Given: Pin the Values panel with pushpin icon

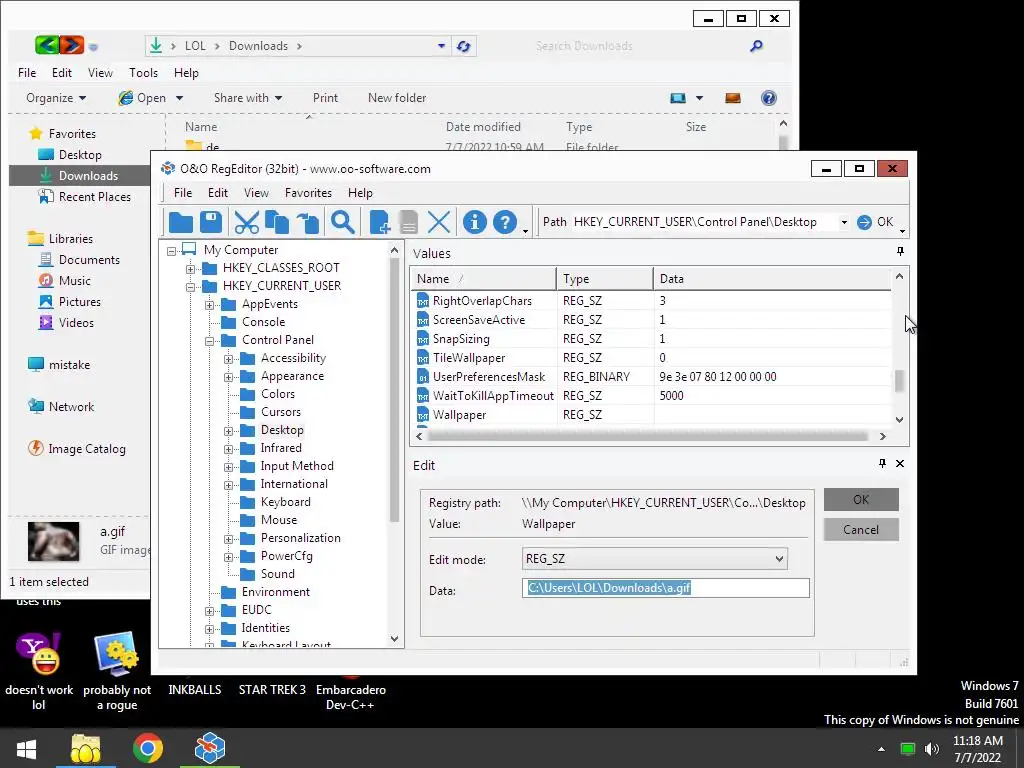Looking at the screenshot, I should point(900,252).
